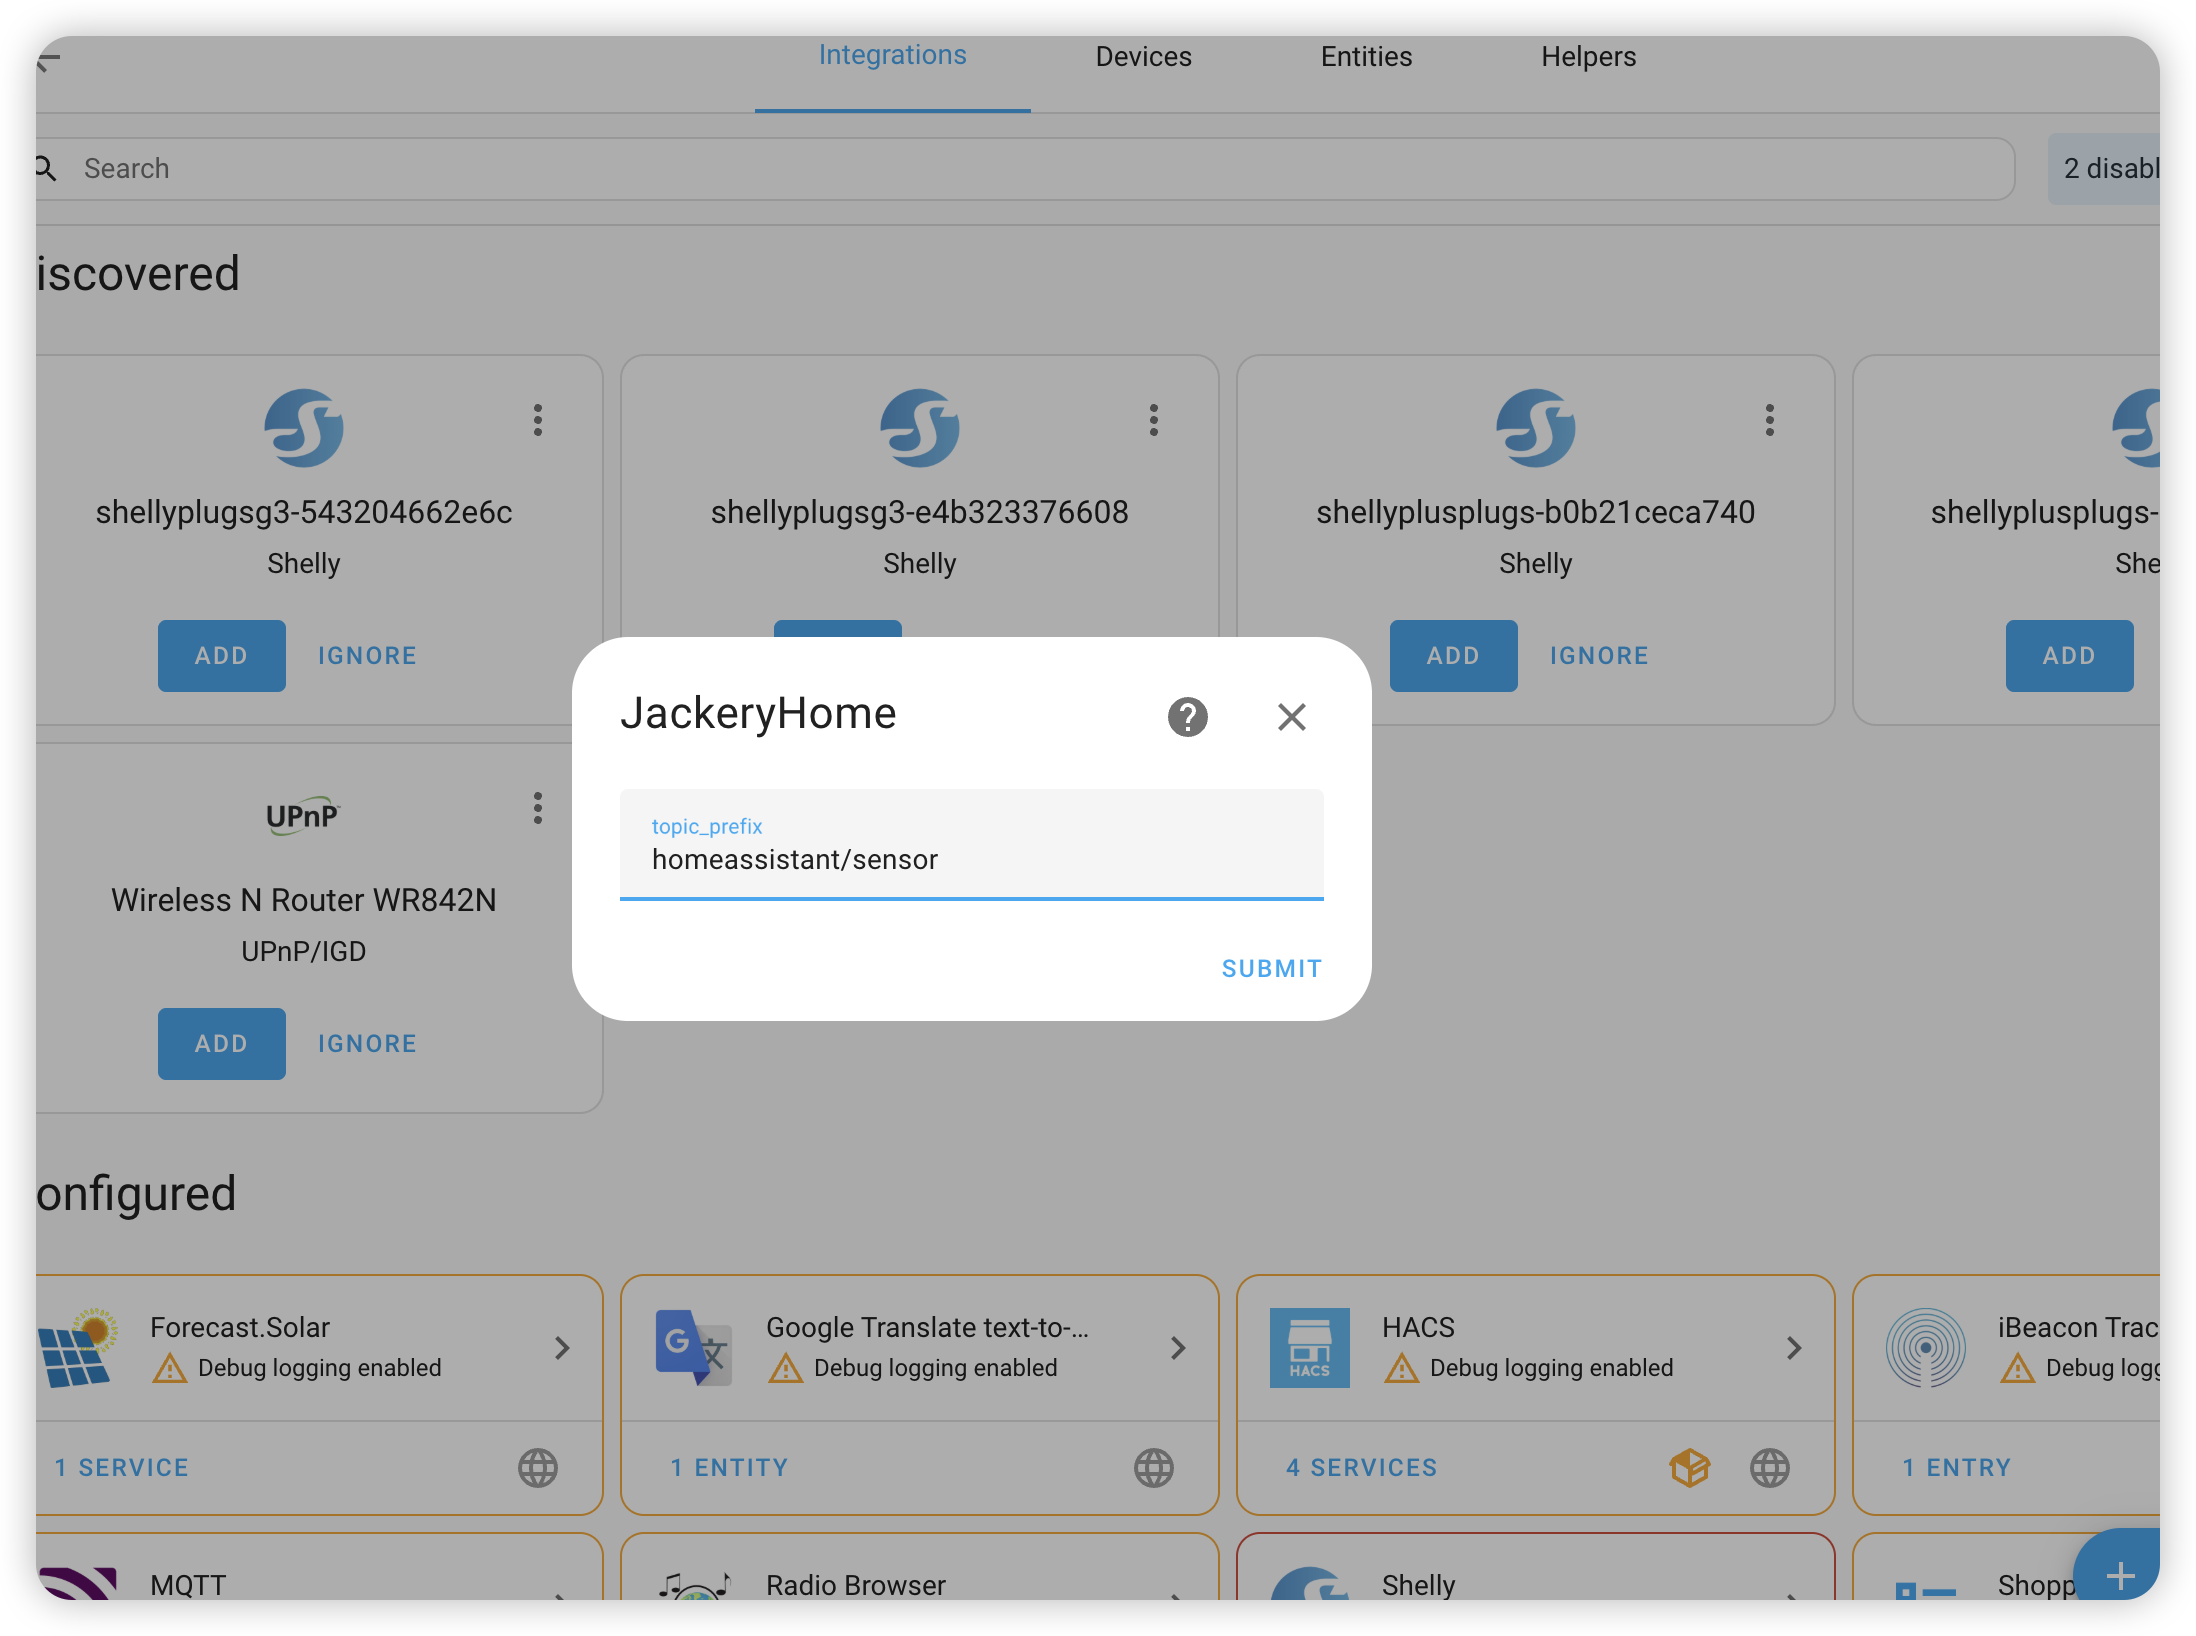Open the three-dot menu on the Wireless N Router card
2196x1636 pixels.
pos(538,808)
